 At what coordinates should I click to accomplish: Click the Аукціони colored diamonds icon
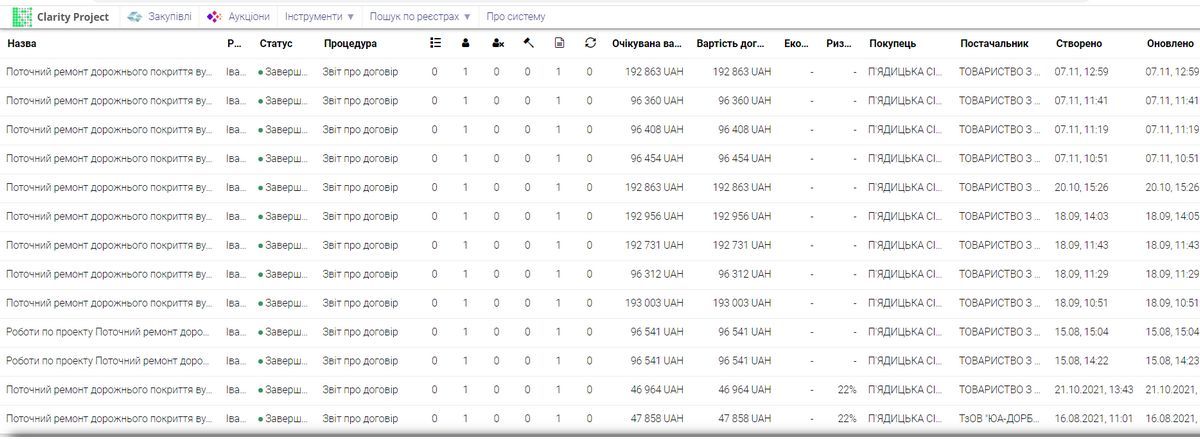[x=213, y=17]
